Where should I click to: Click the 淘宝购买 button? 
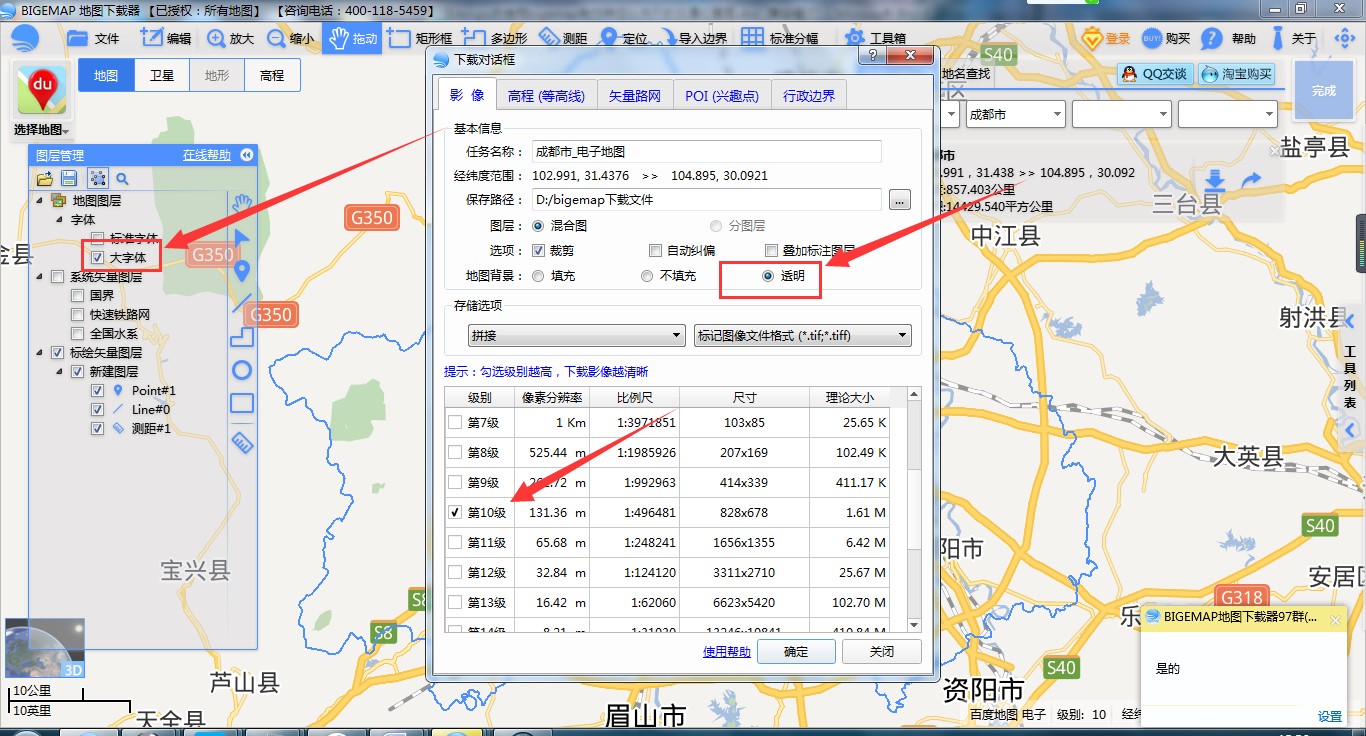pos(1237,74)
